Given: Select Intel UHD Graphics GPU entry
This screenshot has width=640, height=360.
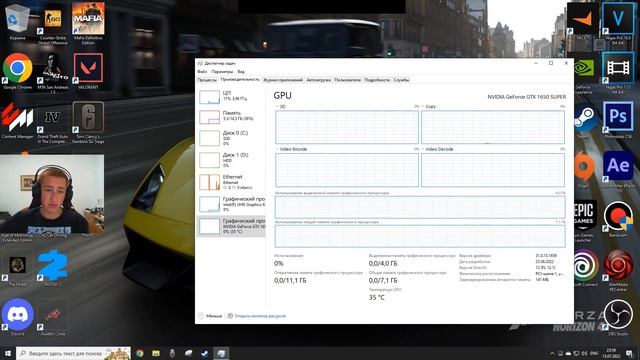Looking at the screenshot, I should (231, 204).
